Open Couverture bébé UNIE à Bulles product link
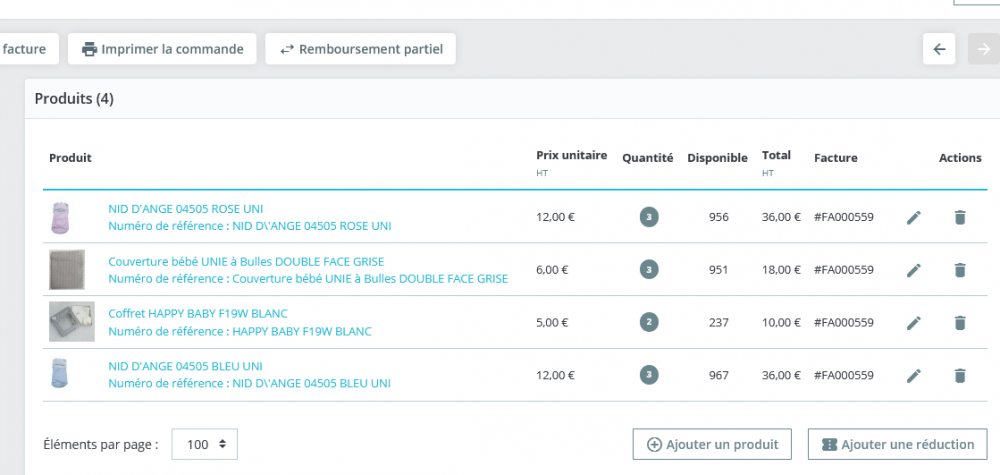This screenshot has width=1000, height=475. click(x=246, y=262)
